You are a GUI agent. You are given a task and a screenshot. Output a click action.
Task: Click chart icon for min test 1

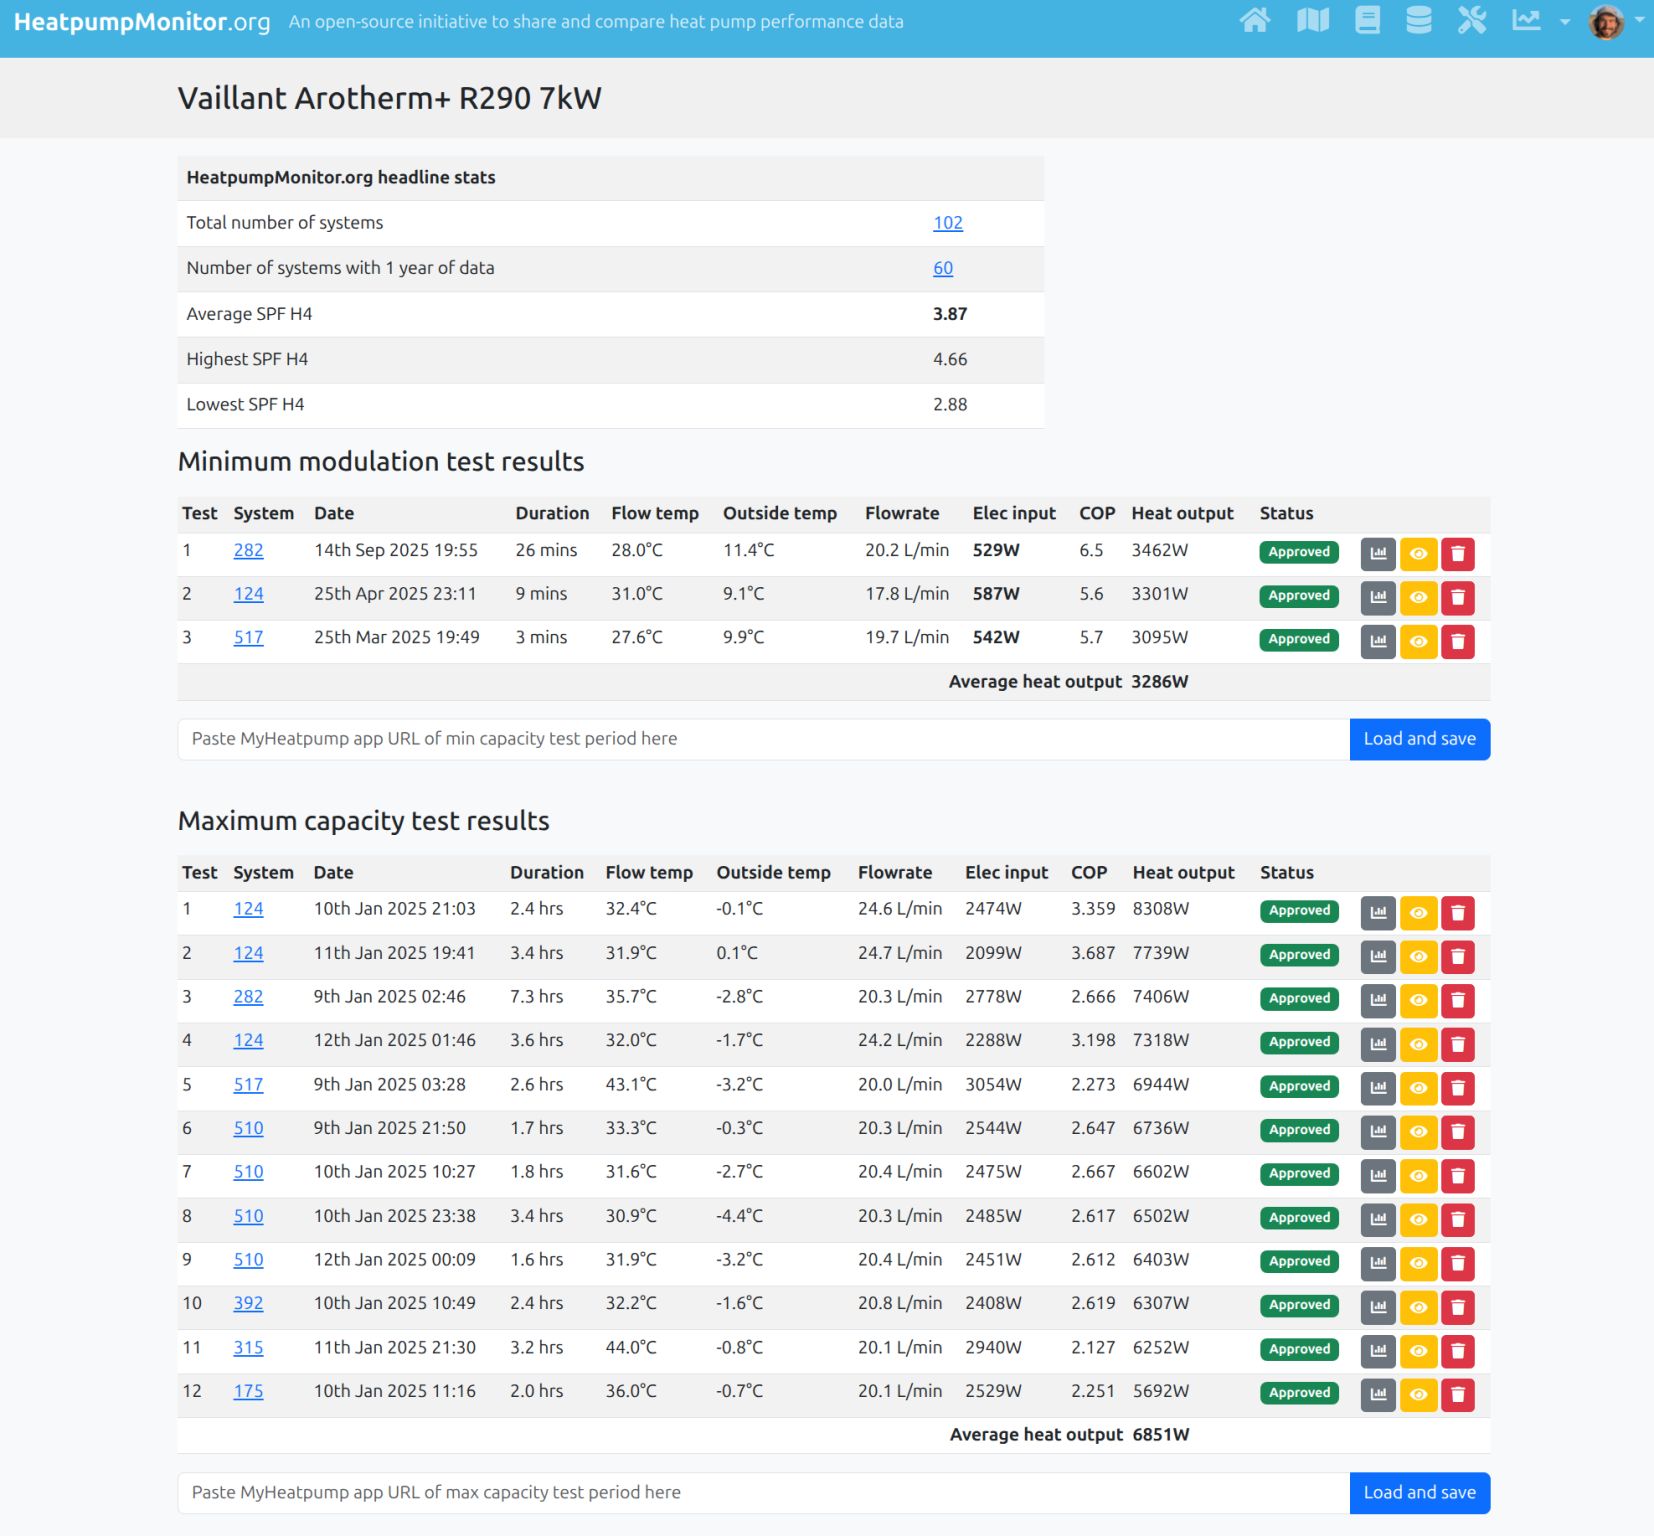coord(1378,554)
